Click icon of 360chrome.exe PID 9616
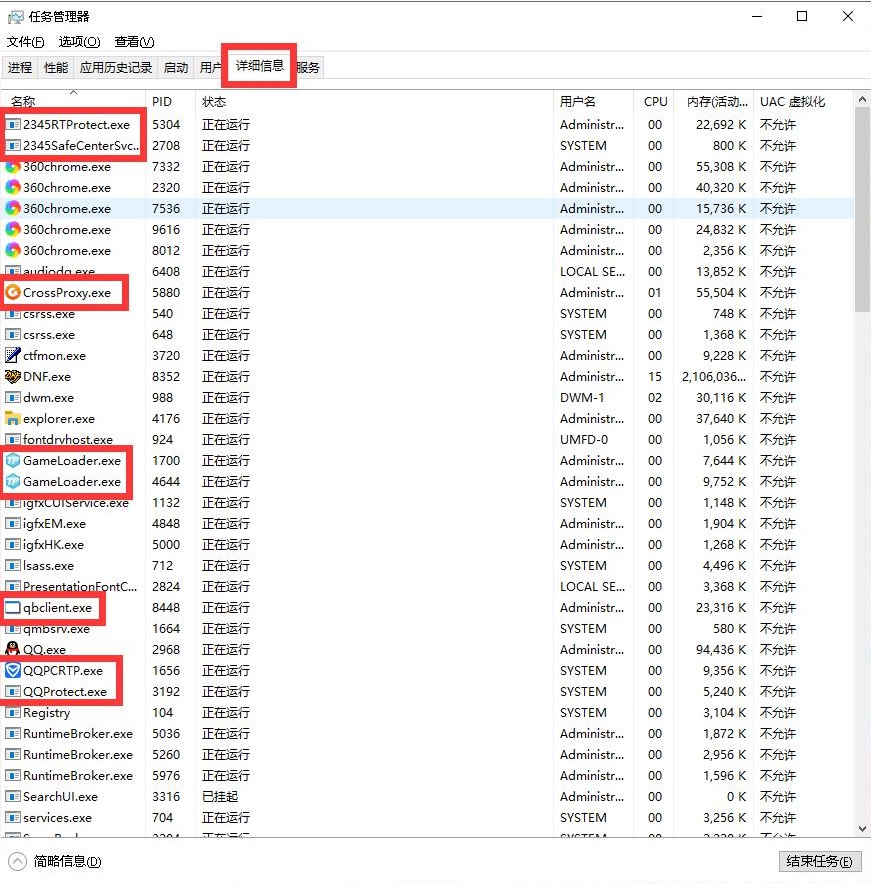Screen dimensions: 871x885 12,230
